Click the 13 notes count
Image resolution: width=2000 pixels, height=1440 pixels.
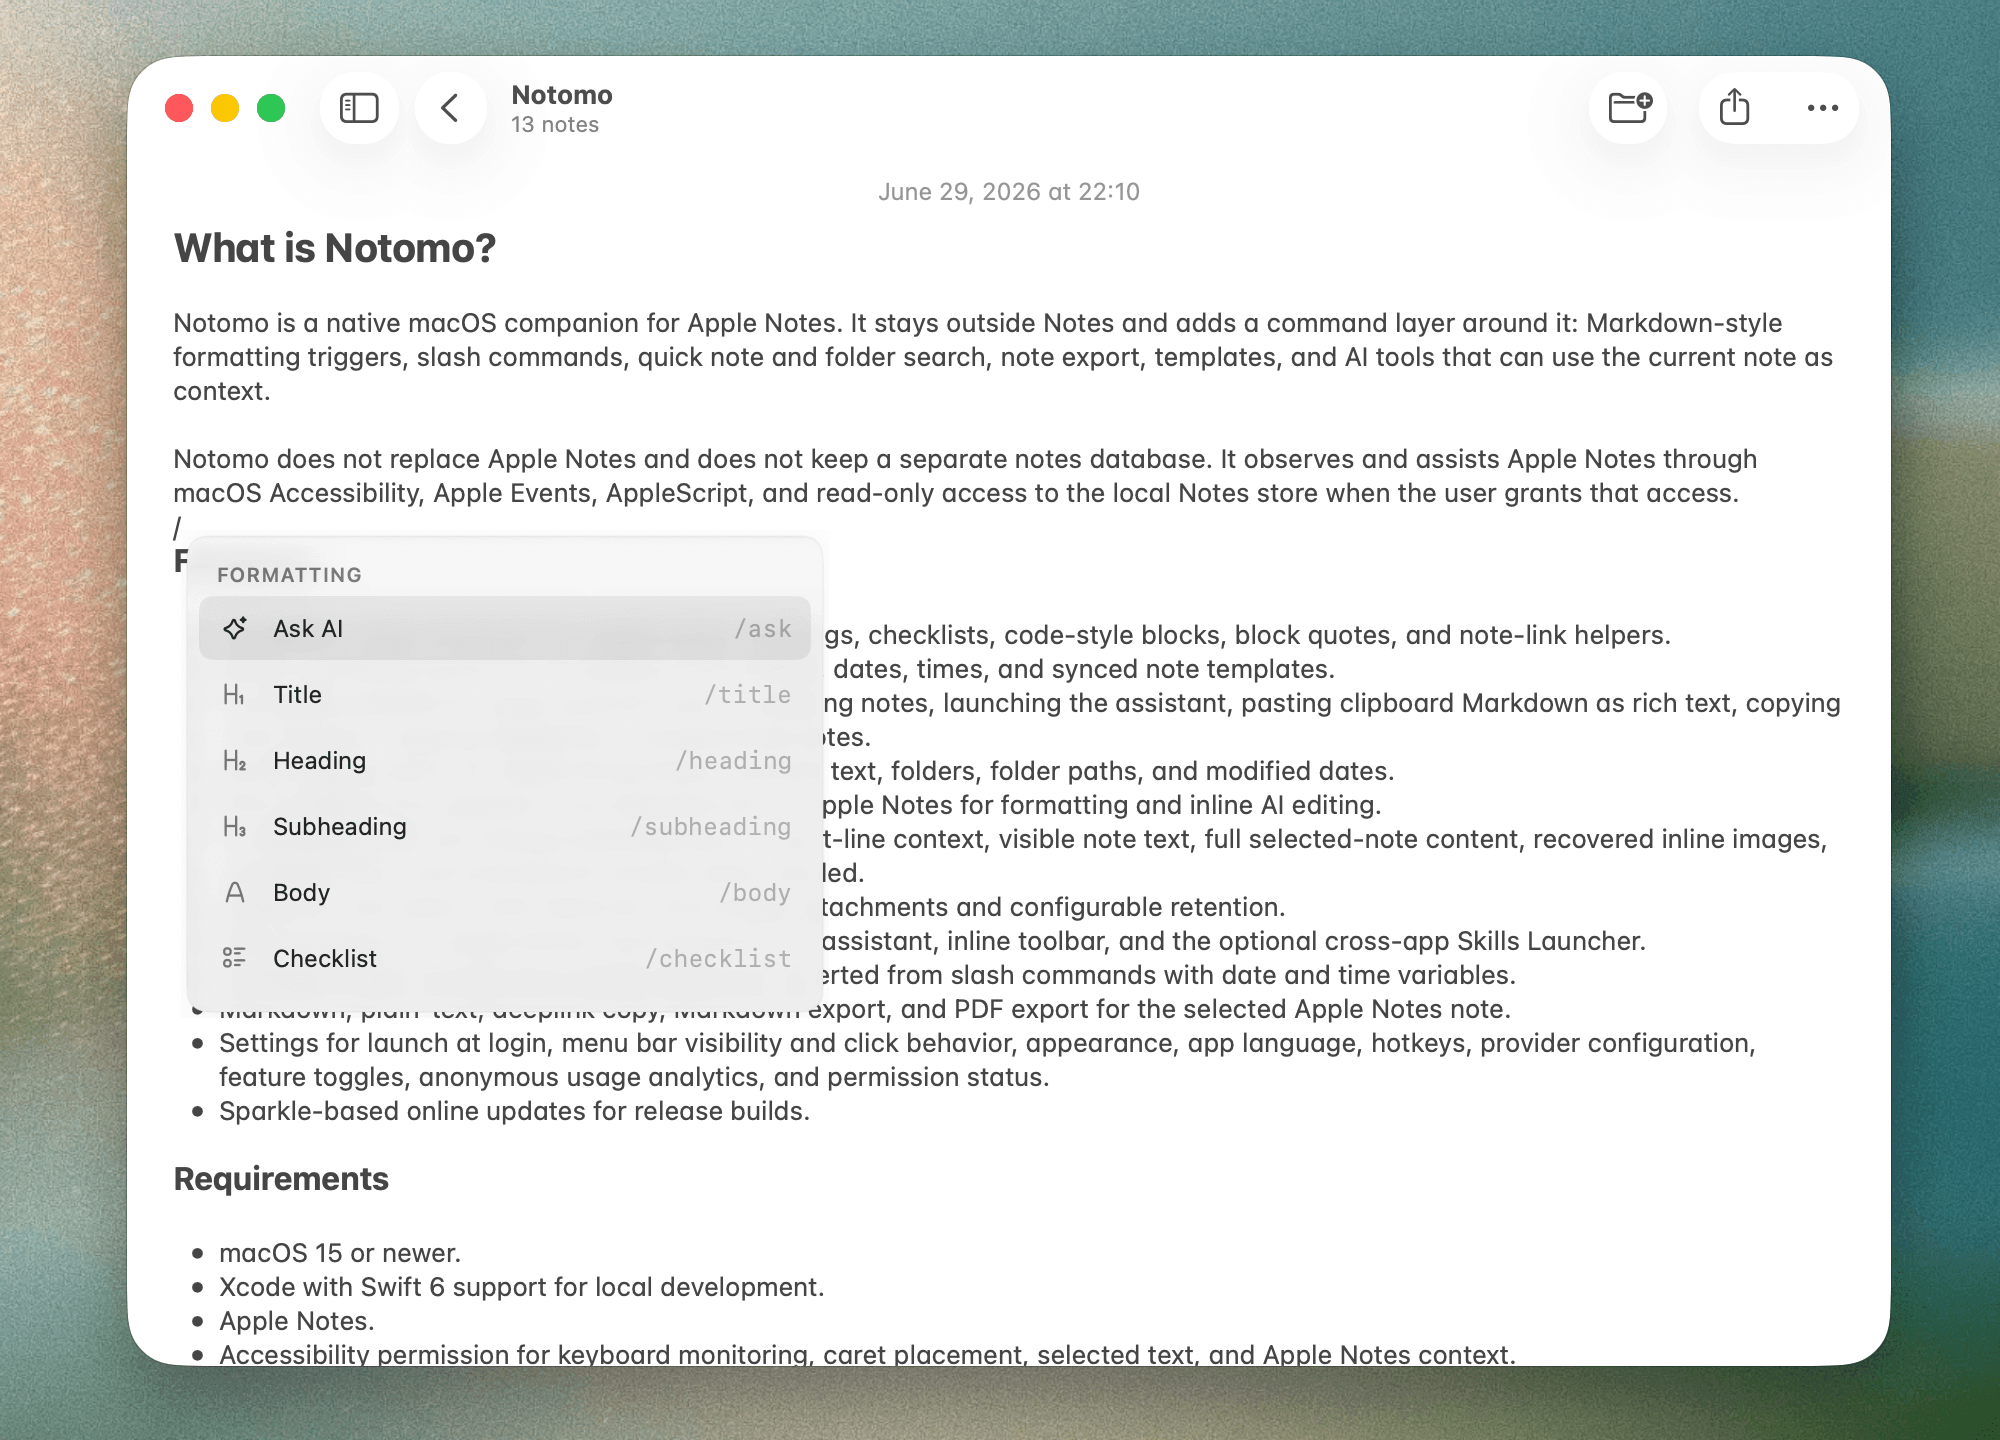pos(555,125)
